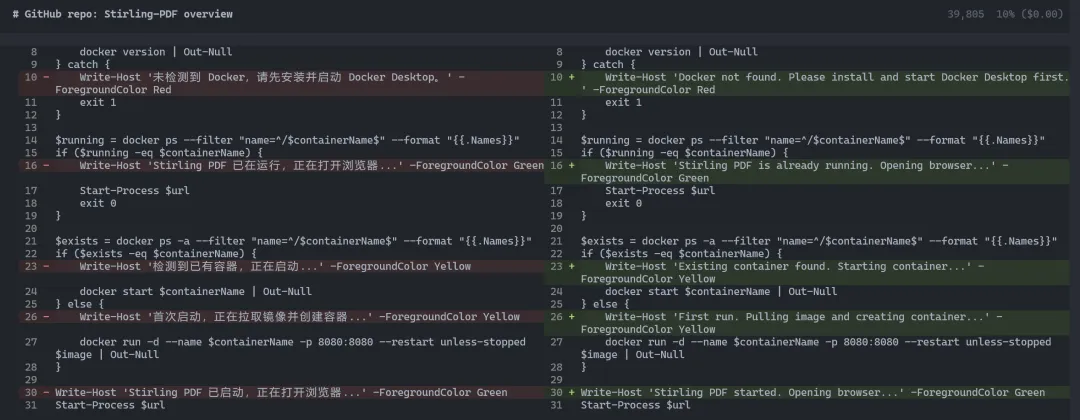
Task: Click '} else {' on left line 25
Action: point(79,304)
